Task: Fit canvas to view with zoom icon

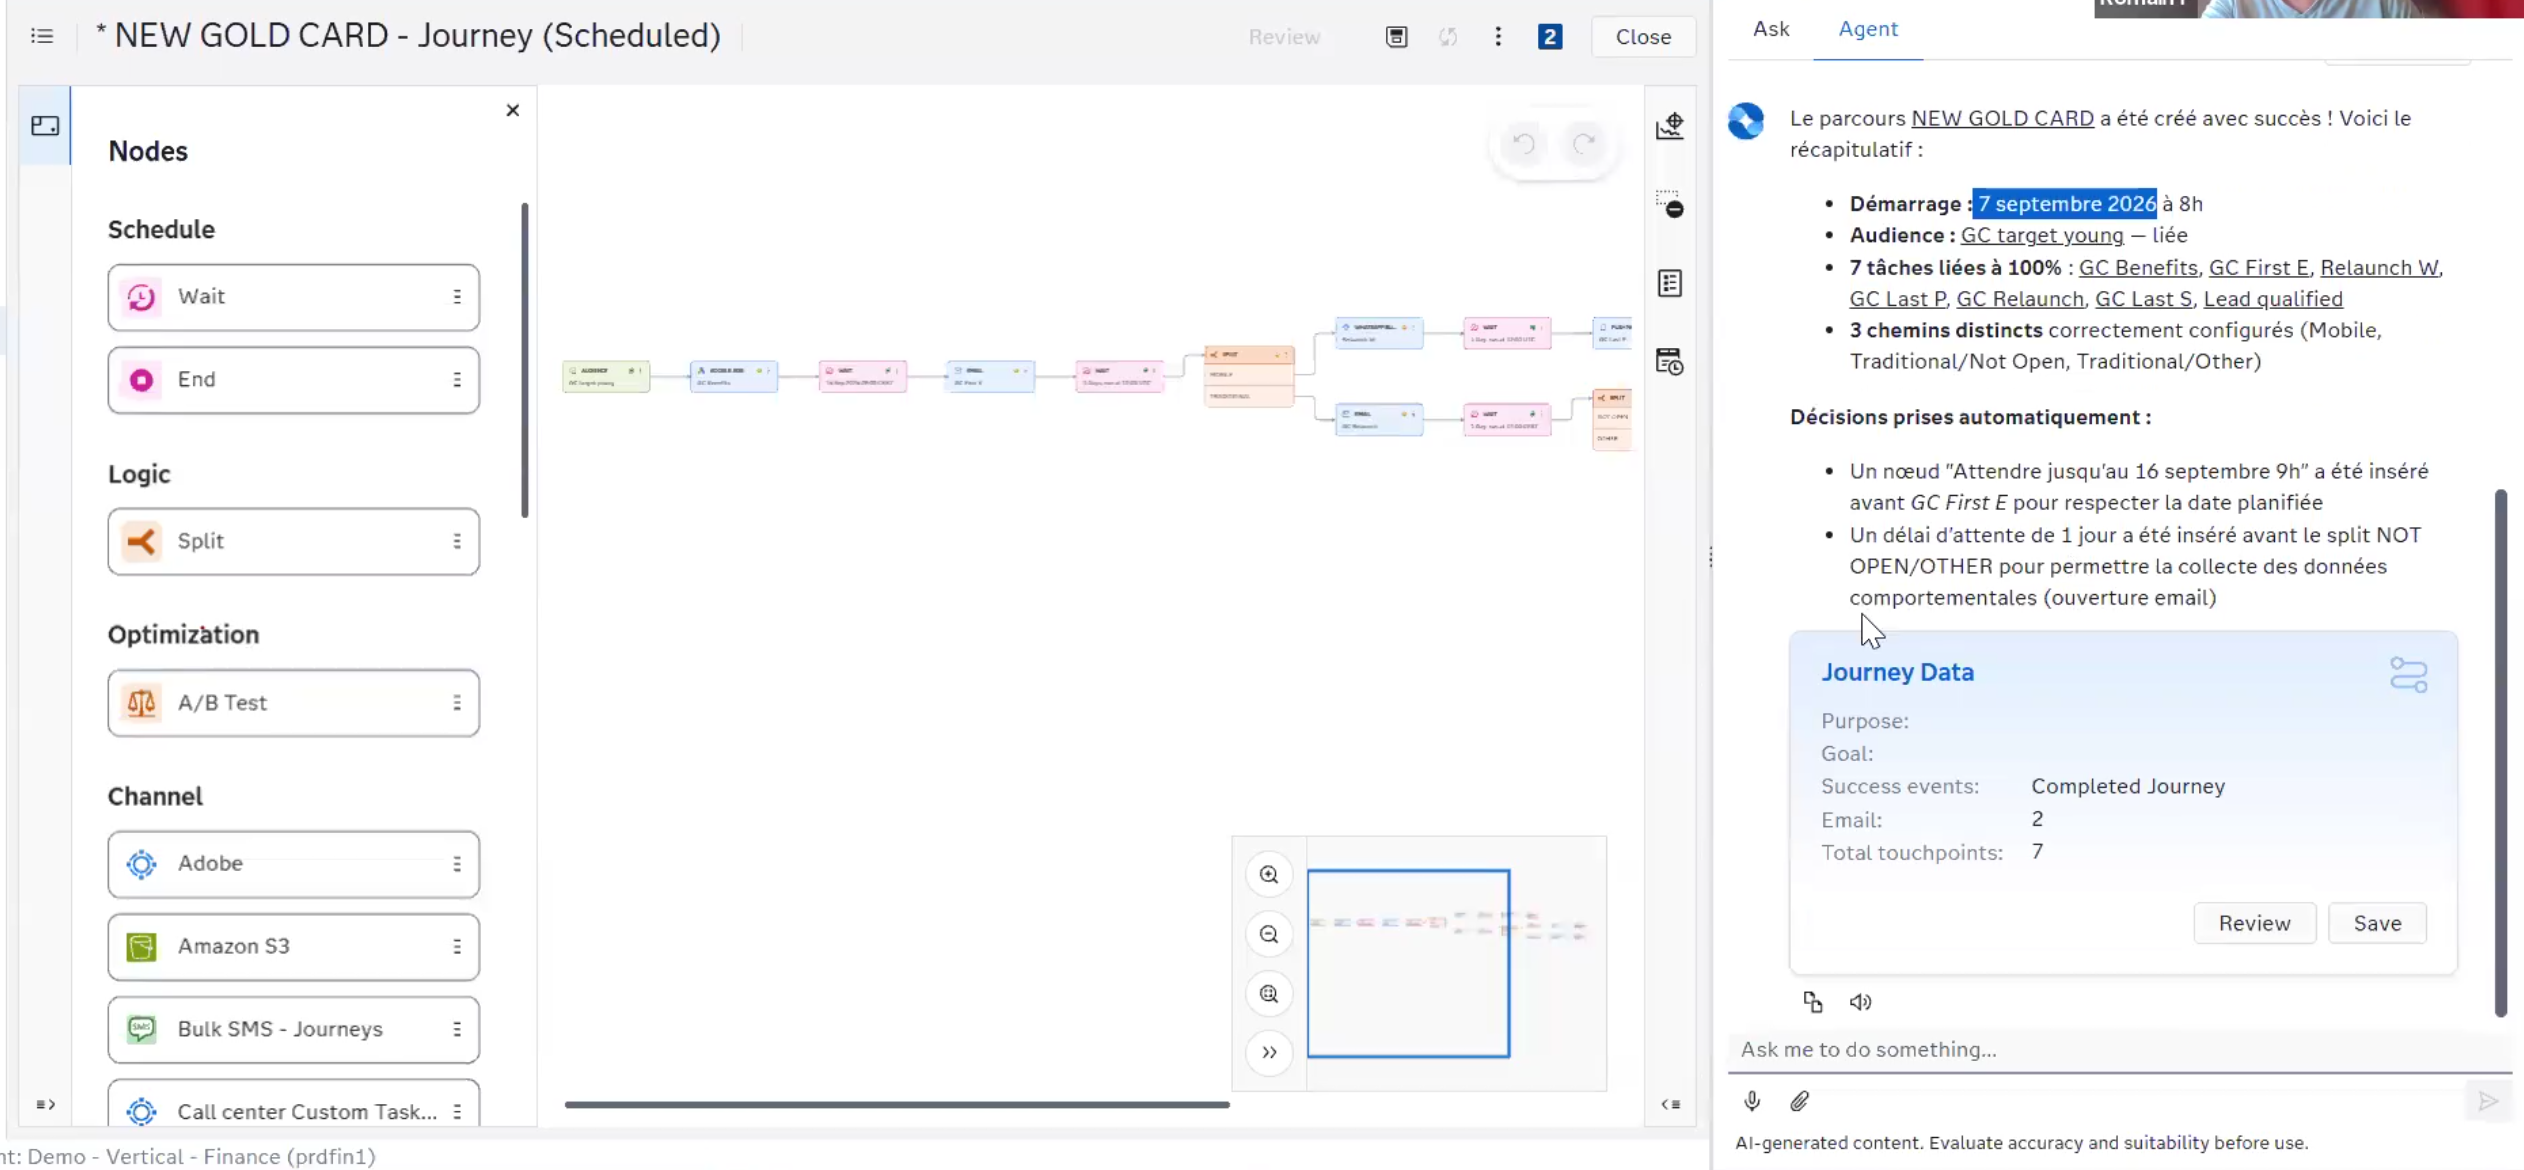Action: 1269,994
